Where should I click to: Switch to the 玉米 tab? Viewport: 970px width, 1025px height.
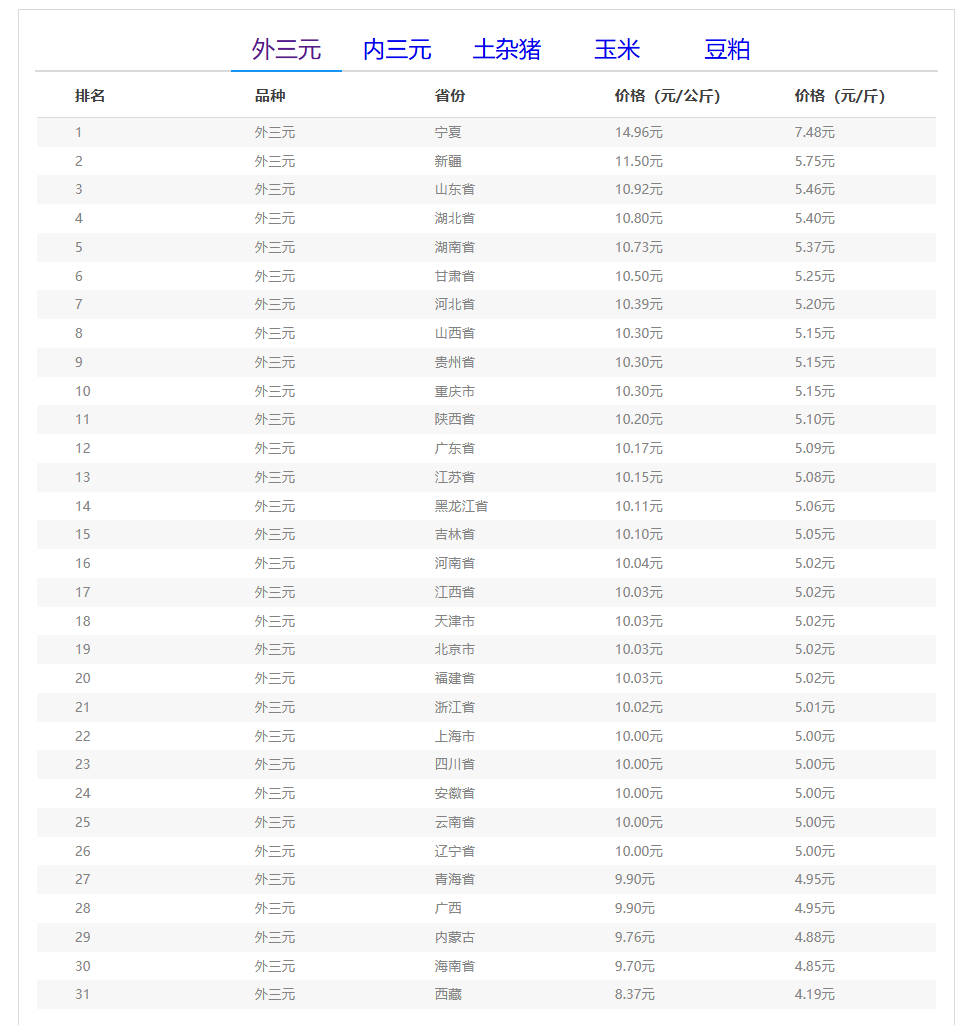[x=616, y=49]
